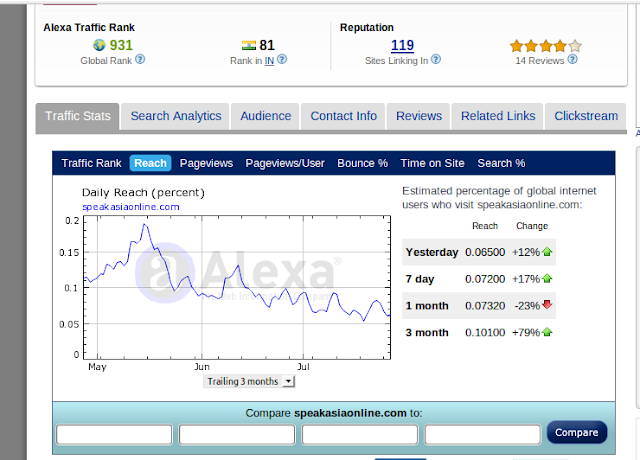Click the India flag icon beside rank 81
Screen dimensions: 640x460
[249, 45]
